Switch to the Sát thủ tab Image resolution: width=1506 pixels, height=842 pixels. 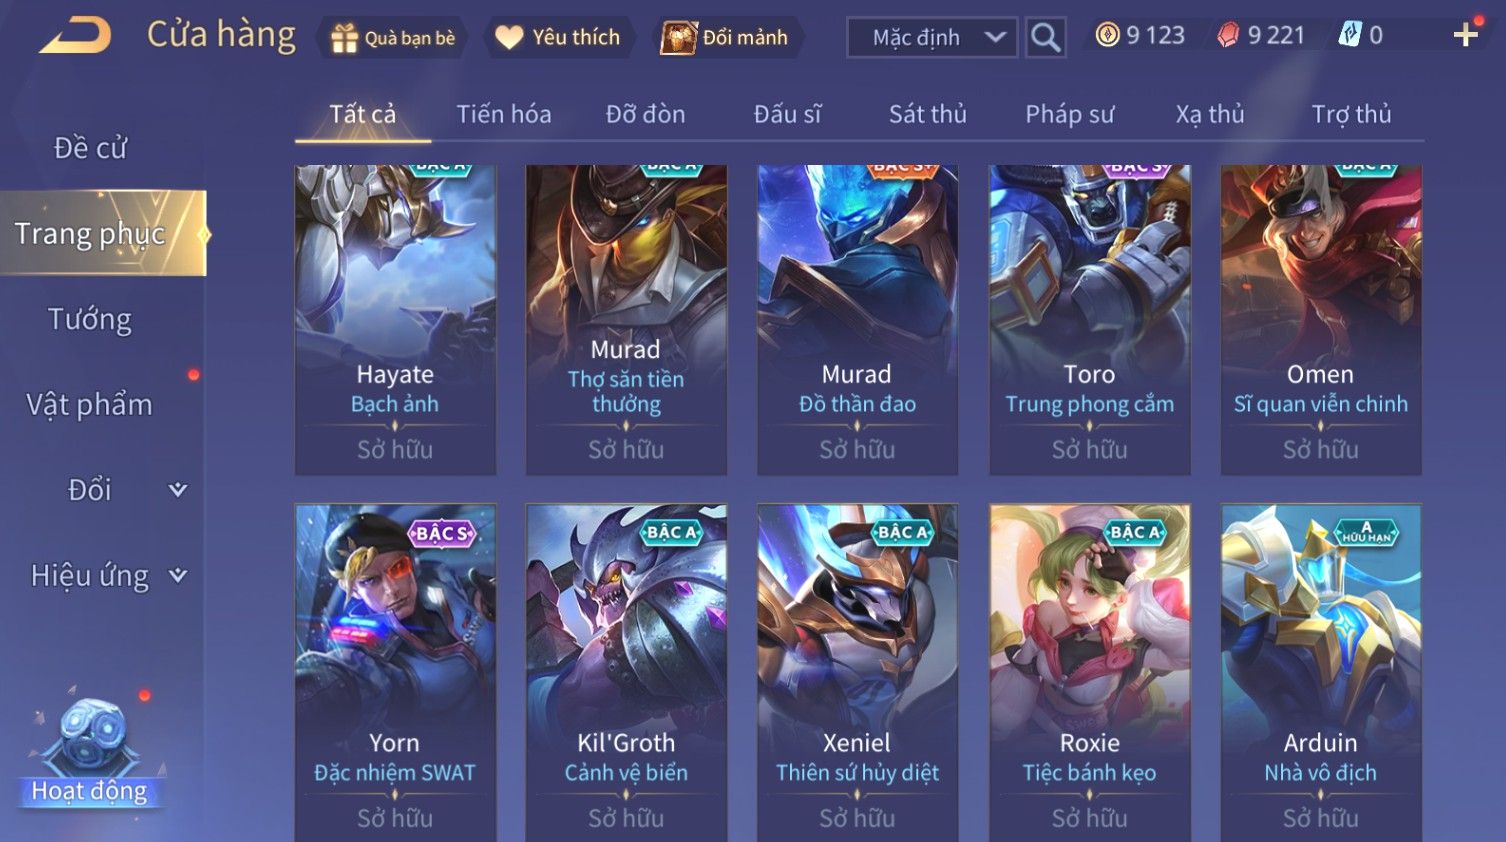928,114
